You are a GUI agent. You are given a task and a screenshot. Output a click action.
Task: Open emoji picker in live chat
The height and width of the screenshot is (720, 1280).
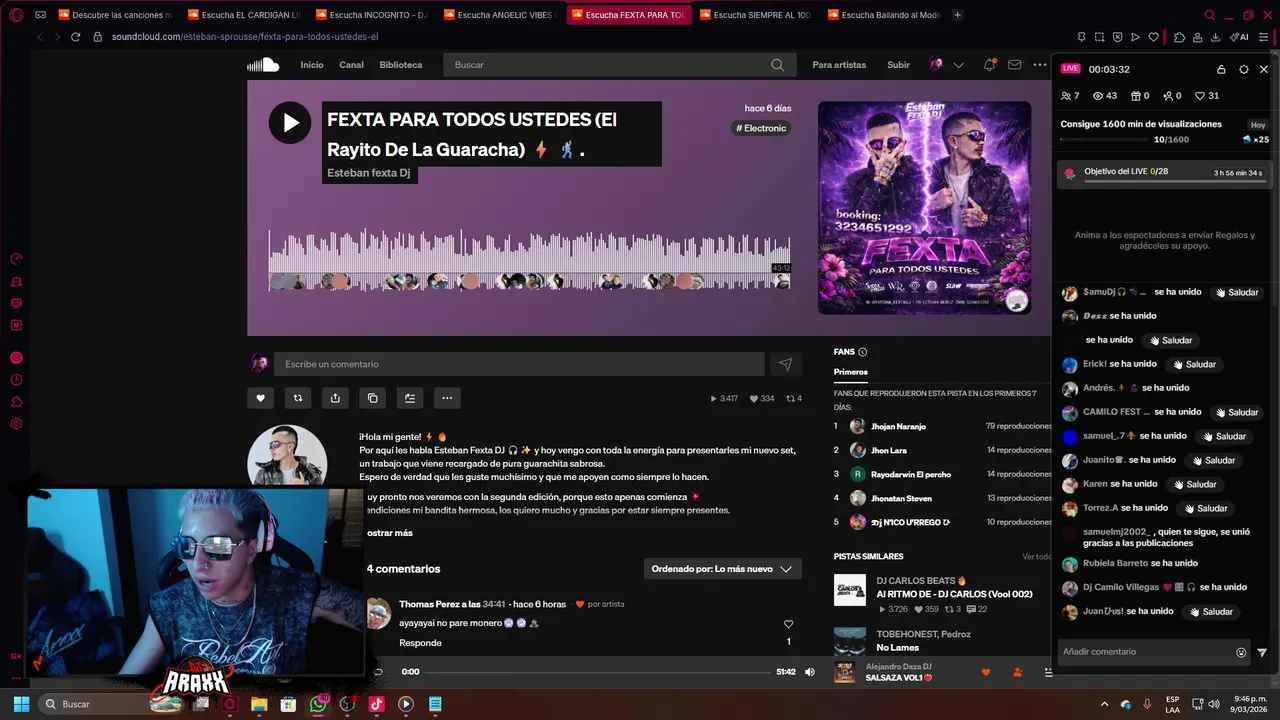pyautogui.click(x=1241, y=652)
